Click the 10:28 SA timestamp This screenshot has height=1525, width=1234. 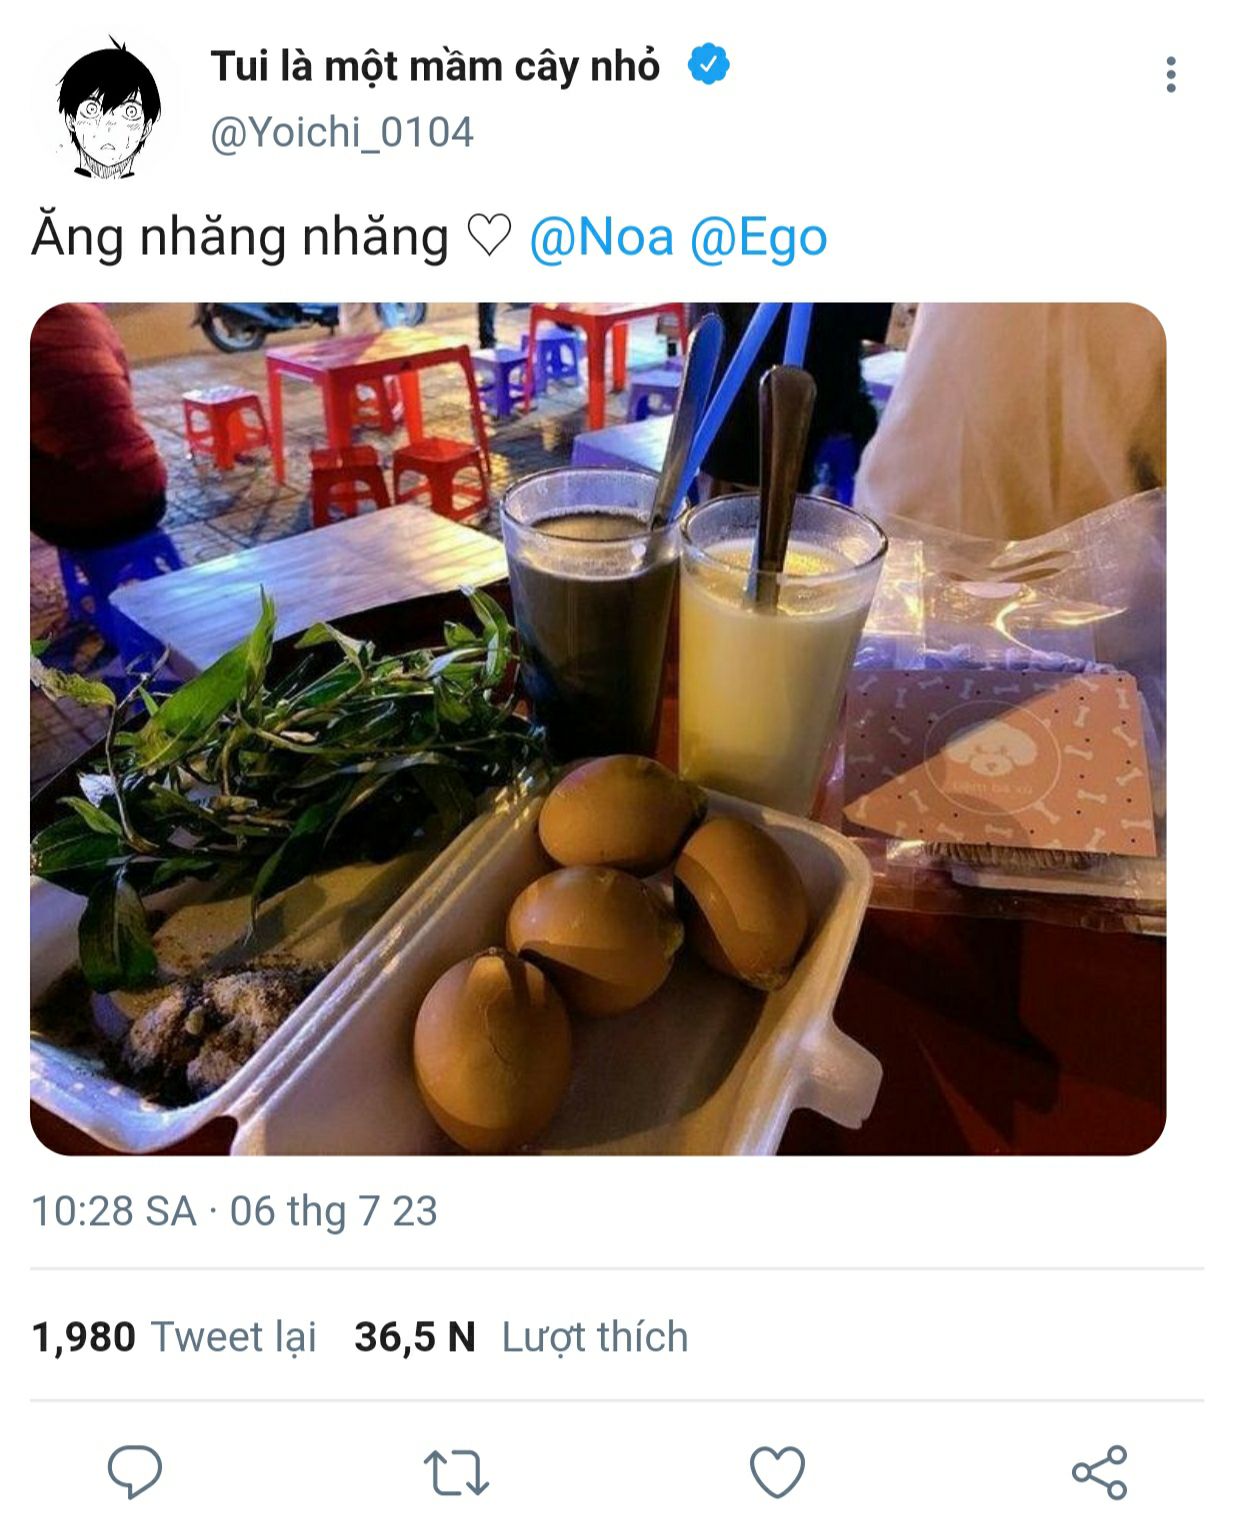coord(114,1211)
